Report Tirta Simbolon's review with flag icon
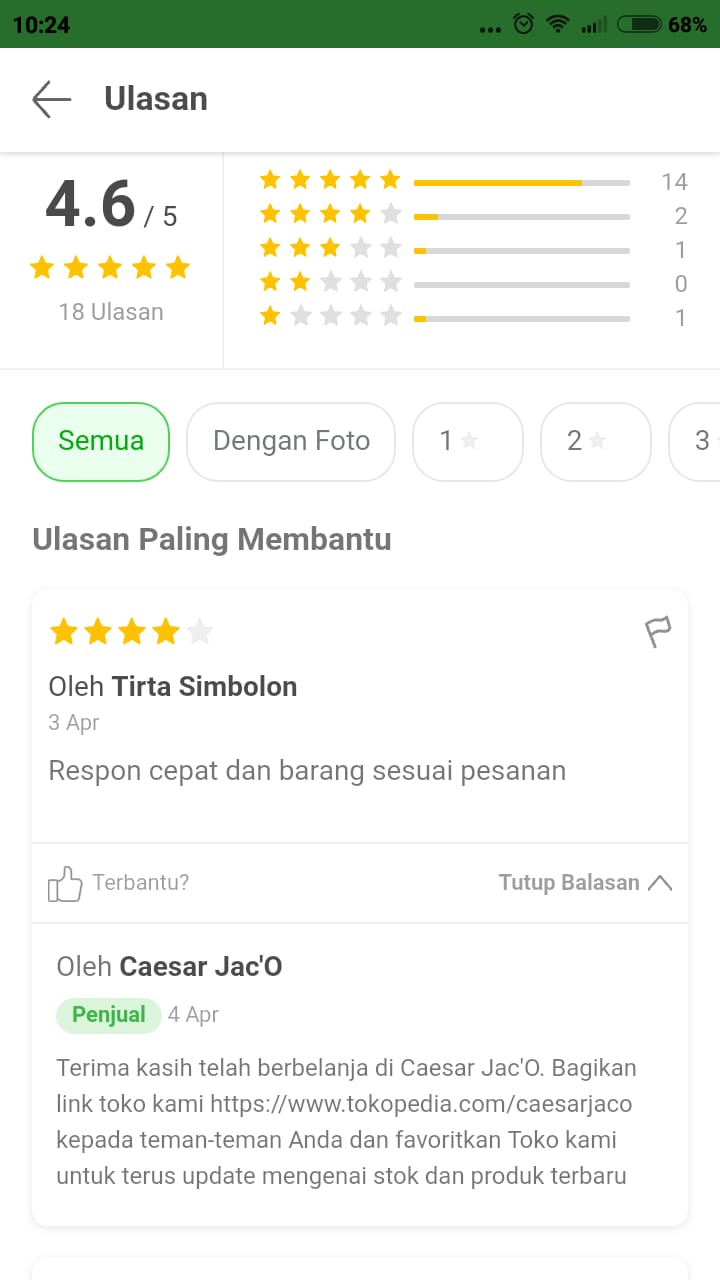The height and width of the screenshot is (1280, 720). pos(657,632)
